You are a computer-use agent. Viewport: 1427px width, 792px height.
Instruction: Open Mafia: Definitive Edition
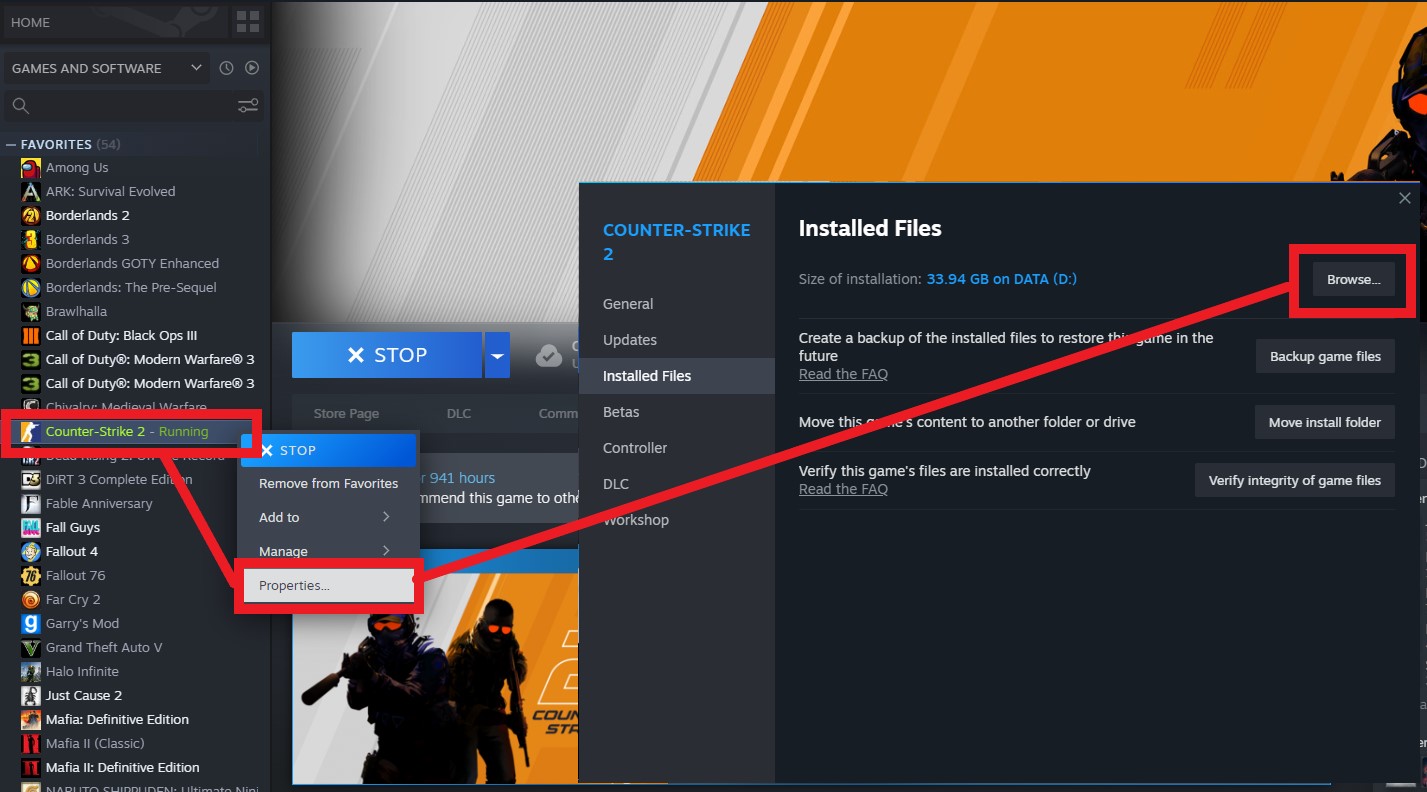click(x=117, y=720)
